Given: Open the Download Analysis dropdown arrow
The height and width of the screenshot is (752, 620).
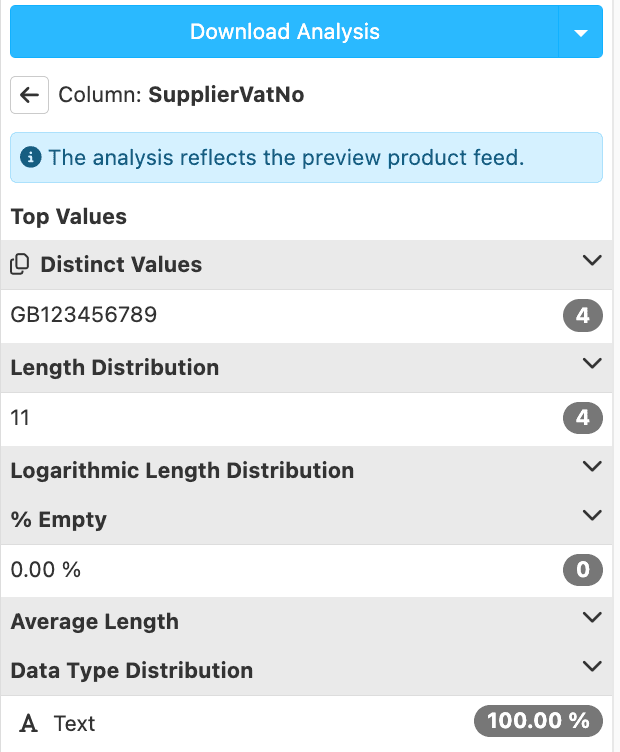Looking at the screenshot, I should coord(581,32).
